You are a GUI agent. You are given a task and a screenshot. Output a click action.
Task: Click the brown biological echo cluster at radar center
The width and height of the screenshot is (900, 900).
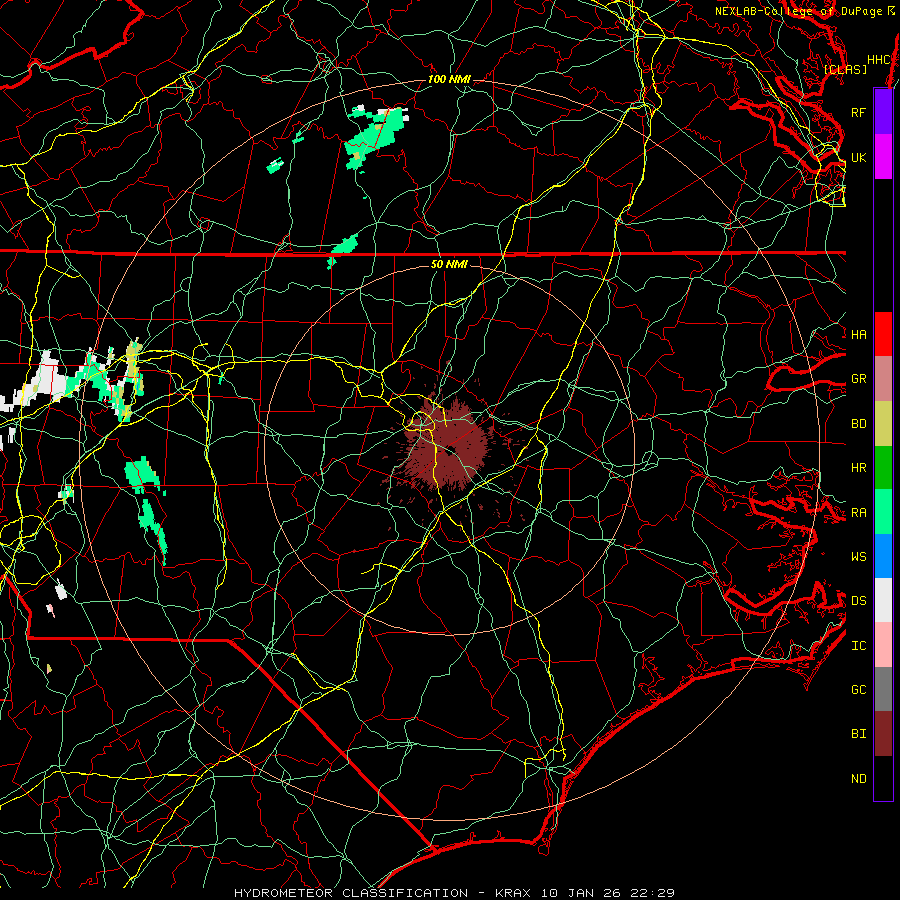[448, 445]
